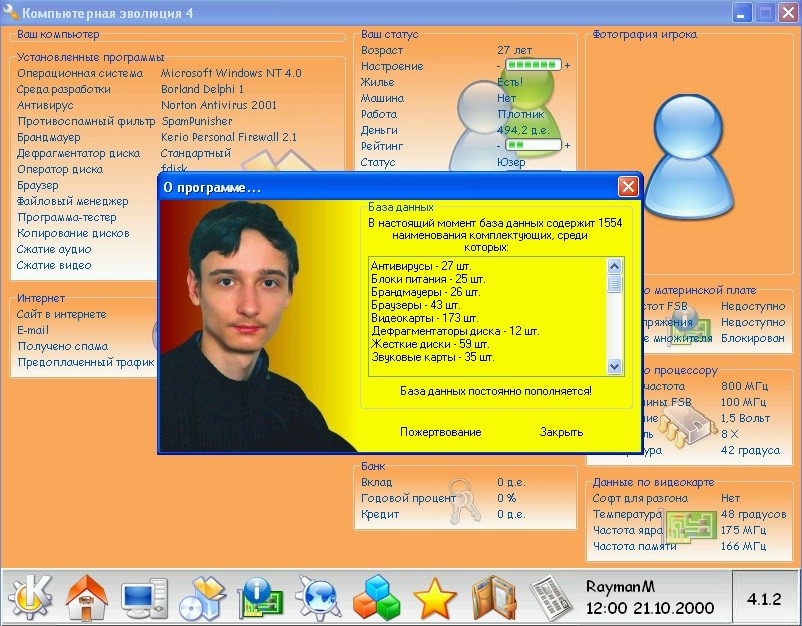The image size is (802, 626).
Task: Click the colored cubes icon
Action: (x=376, y=598)
